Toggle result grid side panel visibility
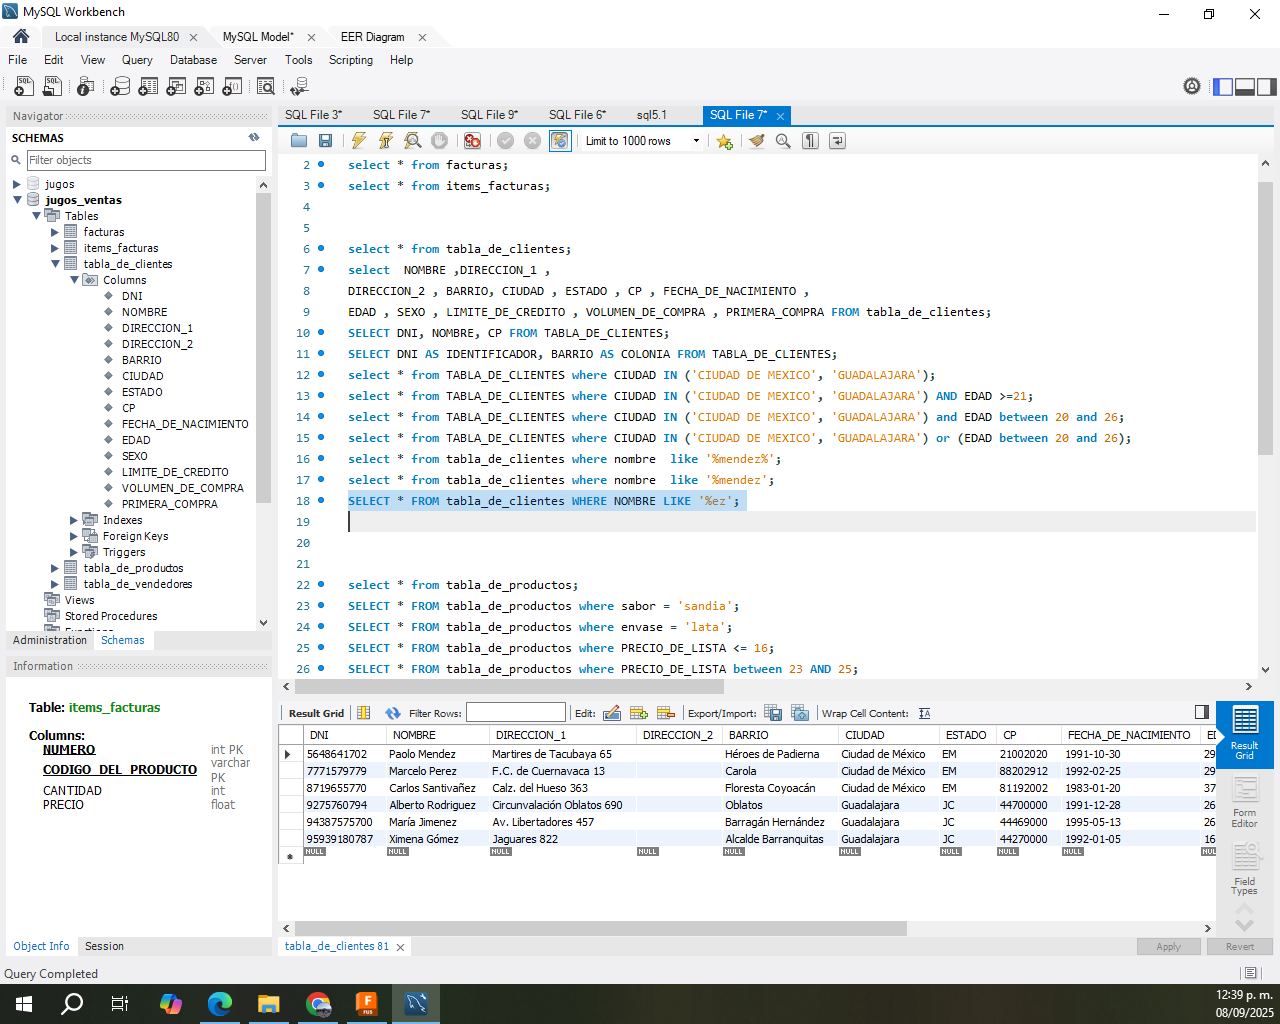1280x1024 pixels. 1202,712
